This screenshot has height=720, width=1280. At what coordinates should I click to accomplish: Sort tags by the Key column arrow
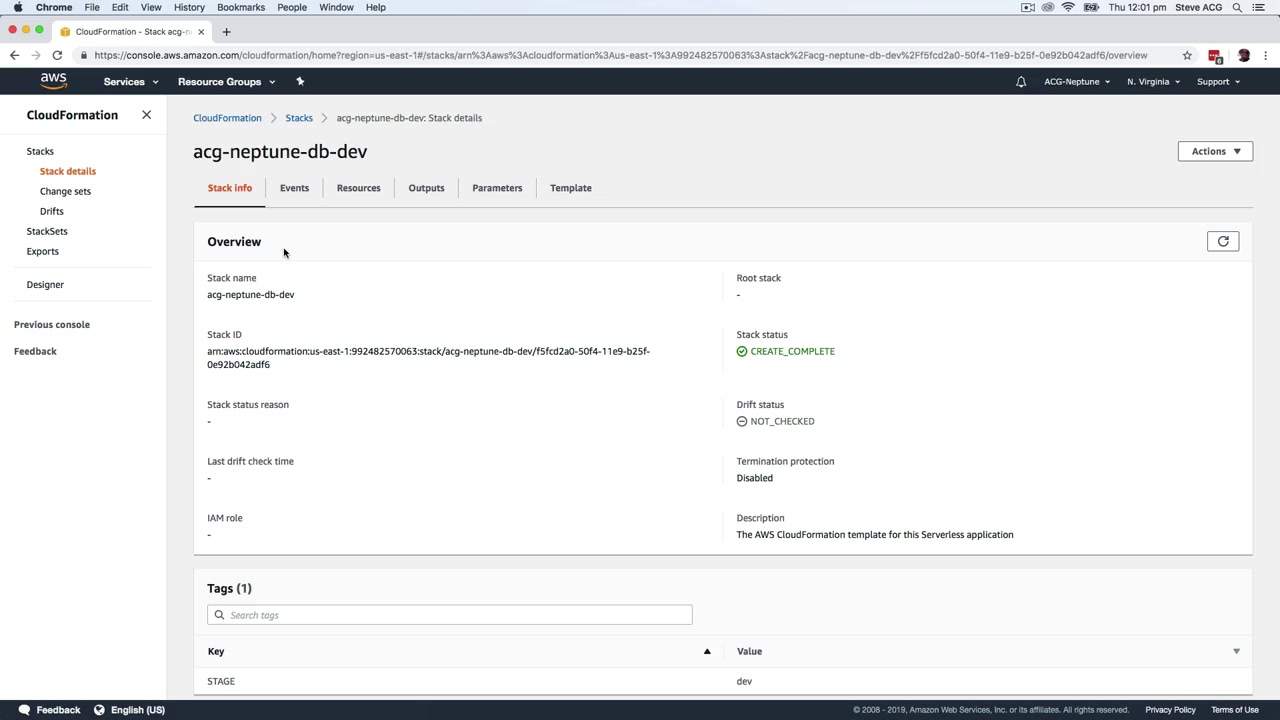(x=707, y=651)
